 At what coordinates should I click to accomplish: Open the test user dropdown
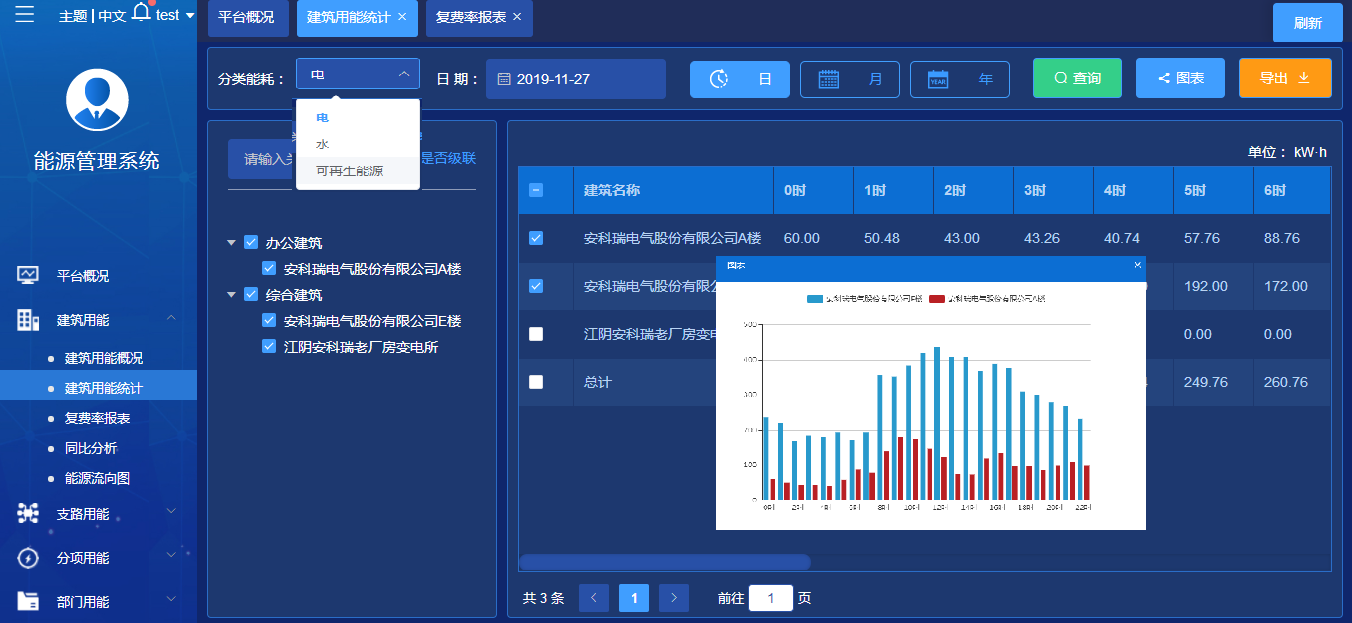pos(175,15)
